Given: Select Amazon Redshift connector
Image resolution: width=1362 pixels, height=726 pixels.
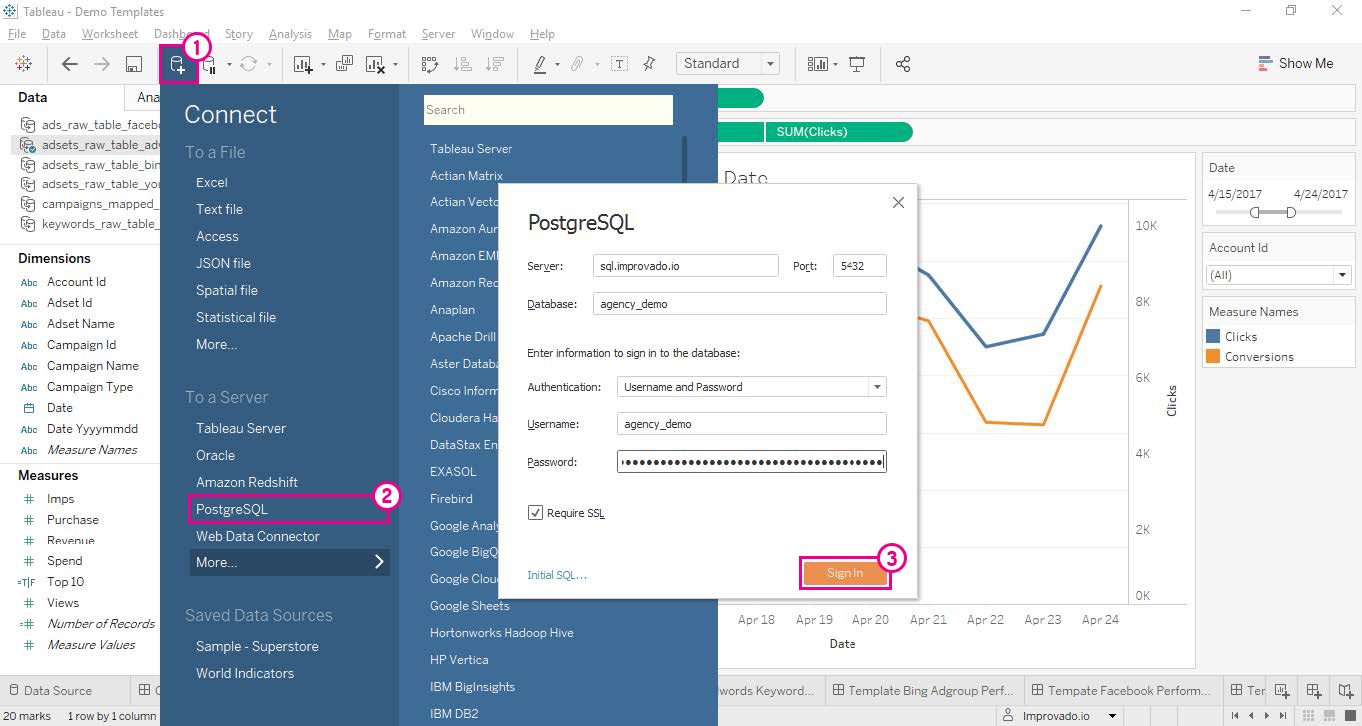Looking at the screenshot, I should (x=247, y=482).
